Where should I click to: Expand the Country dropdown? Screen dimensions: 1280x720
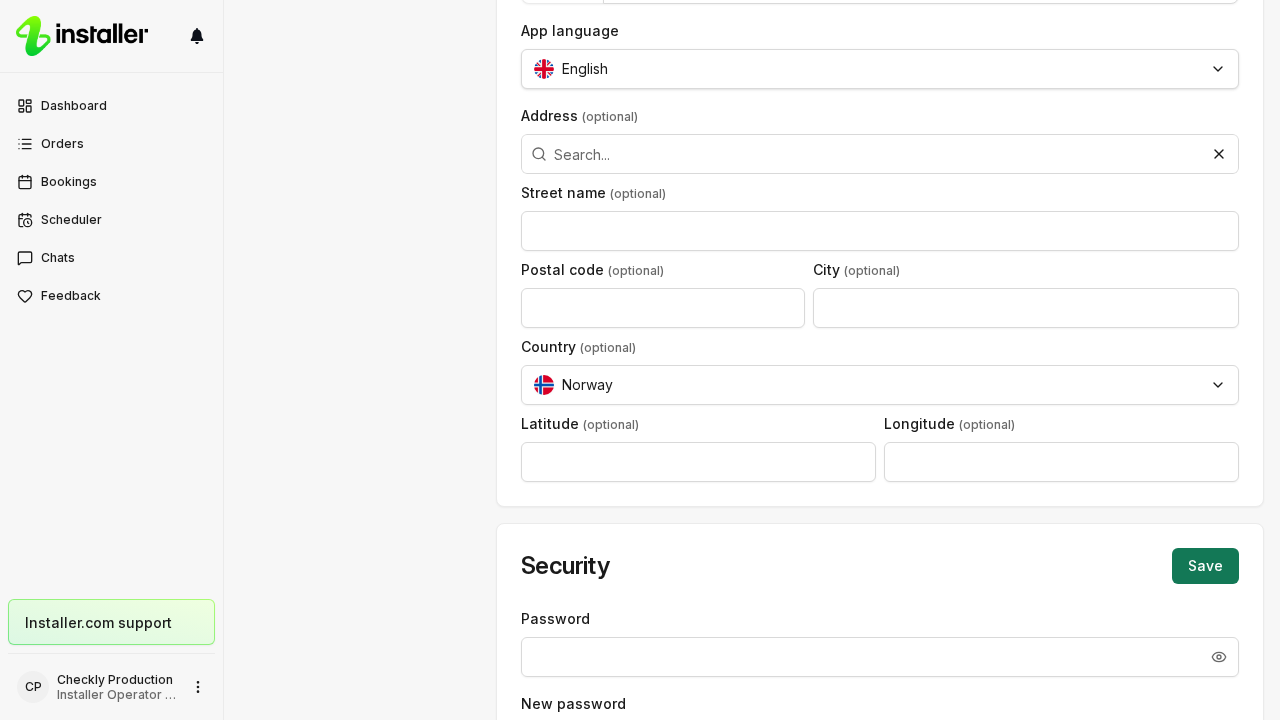pyautogui.click(x=880, y=385)
